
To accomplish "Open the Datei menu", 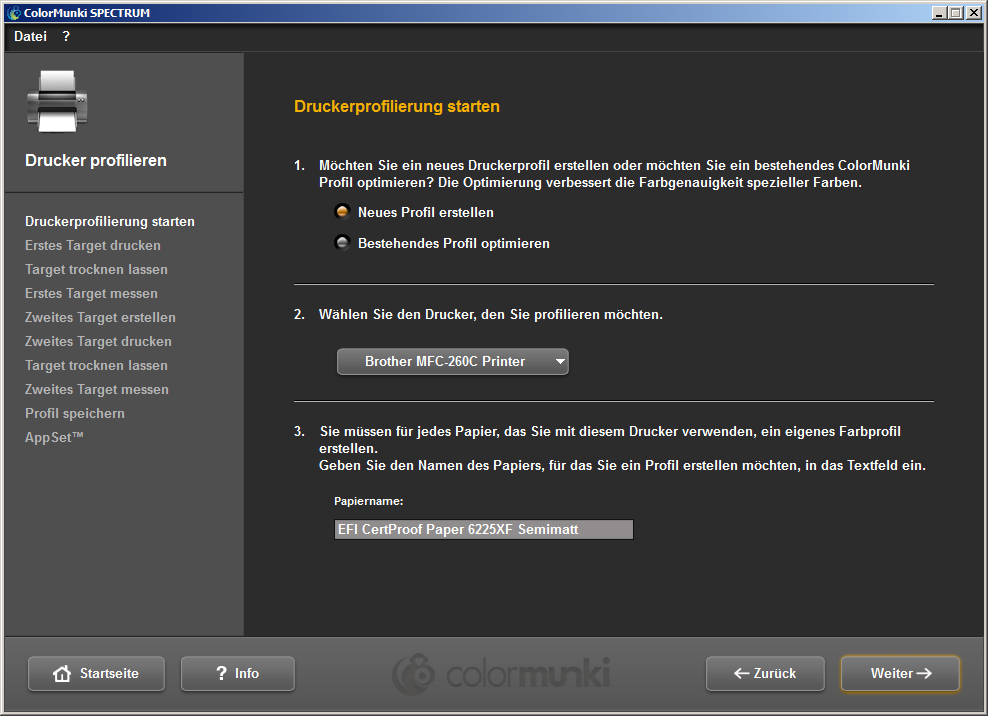I will [30, 37].
